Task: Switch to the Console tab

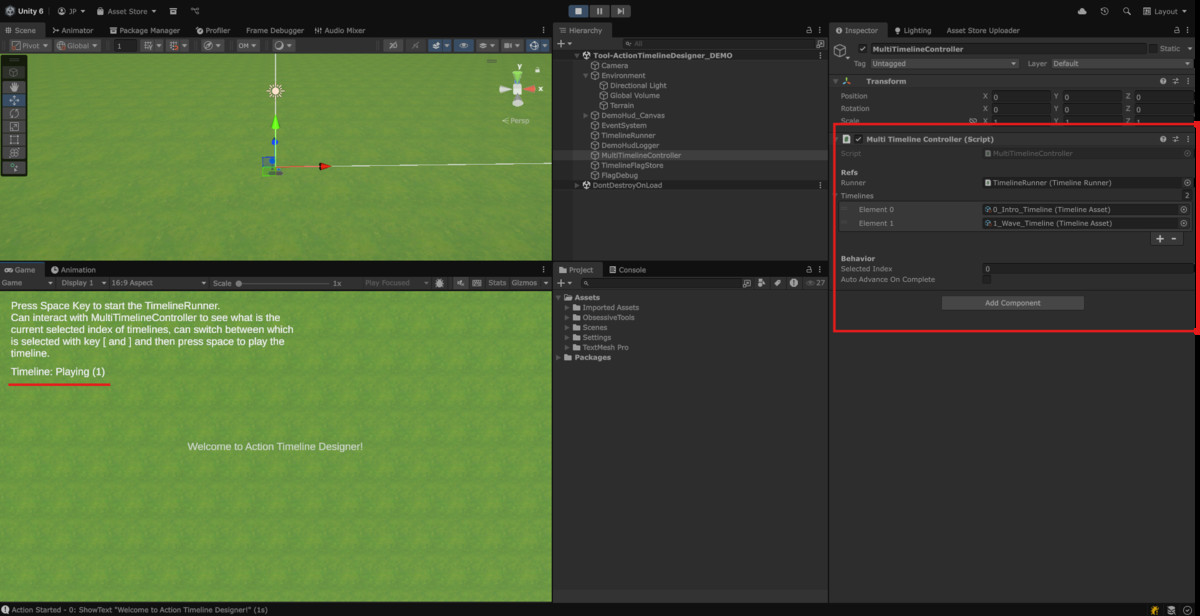Action: 630,269
